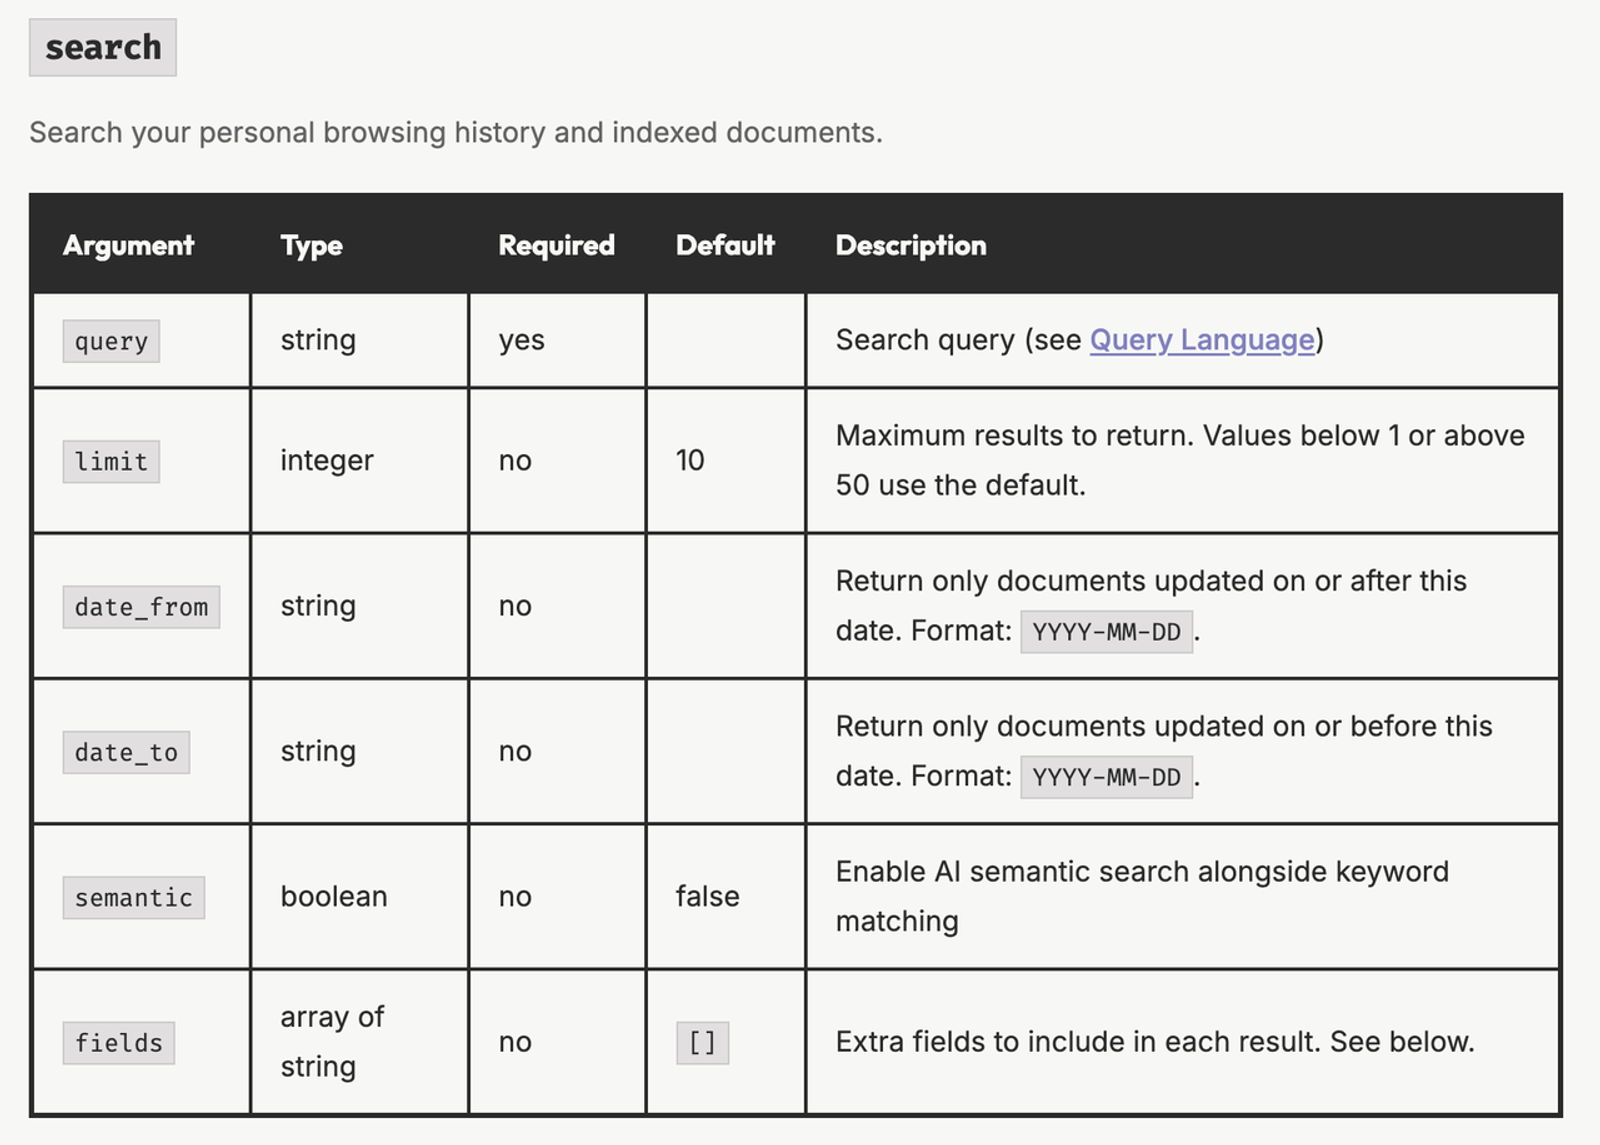Image resolution: width=1600 pixels, height=1145 pixels.
Task: Click the 'Description' column header
Action: (911, 246)
